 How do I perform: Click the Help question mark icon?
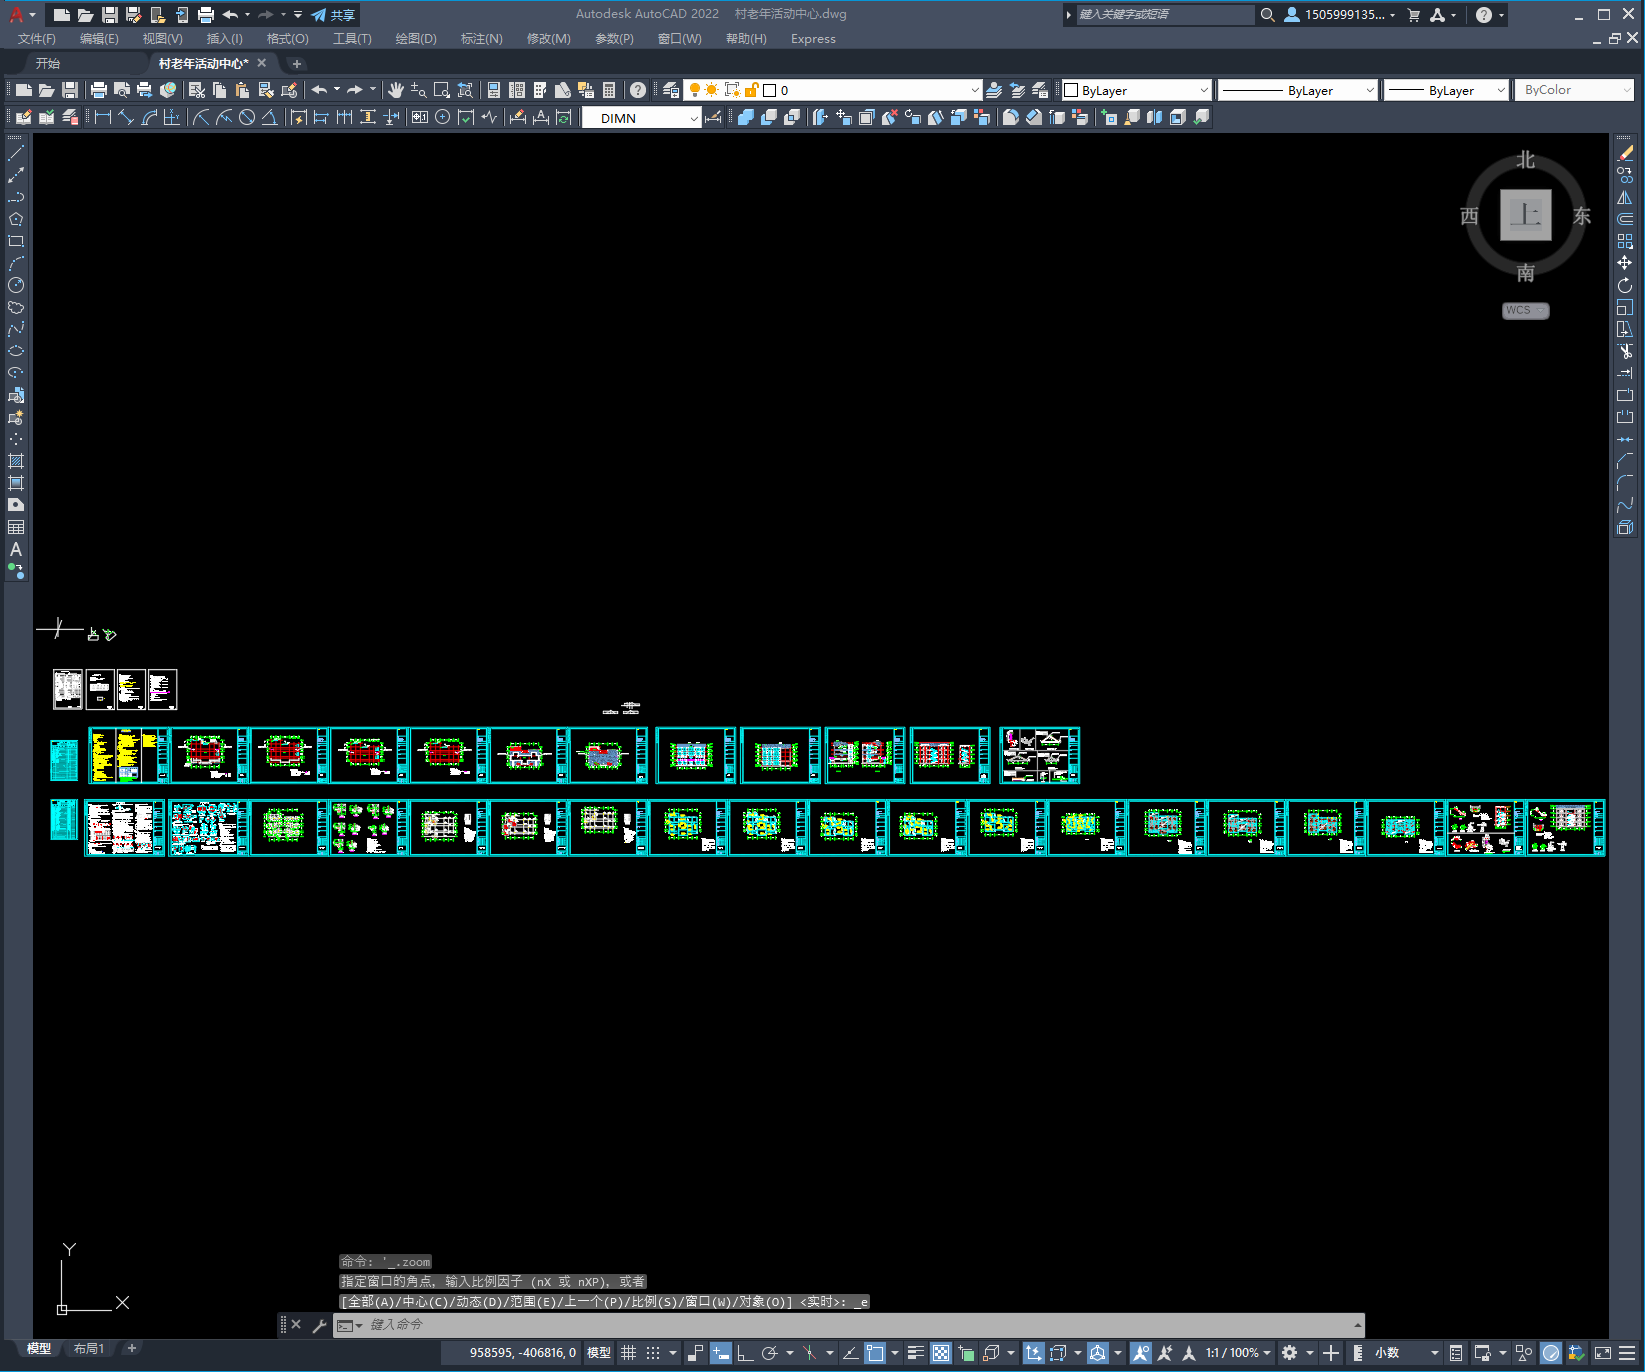[638, 90]
